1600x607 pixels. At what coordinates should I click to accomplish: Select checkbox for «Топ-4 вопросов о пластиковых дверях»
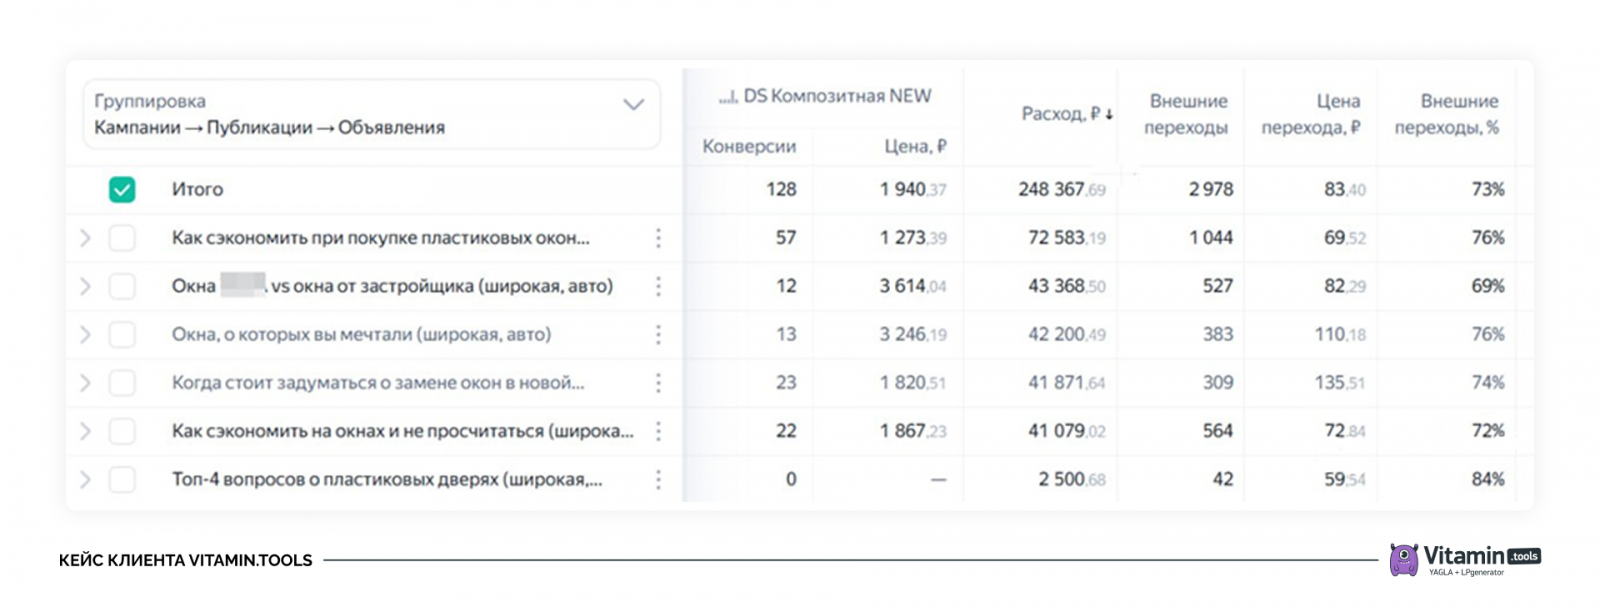pos(122,480)
